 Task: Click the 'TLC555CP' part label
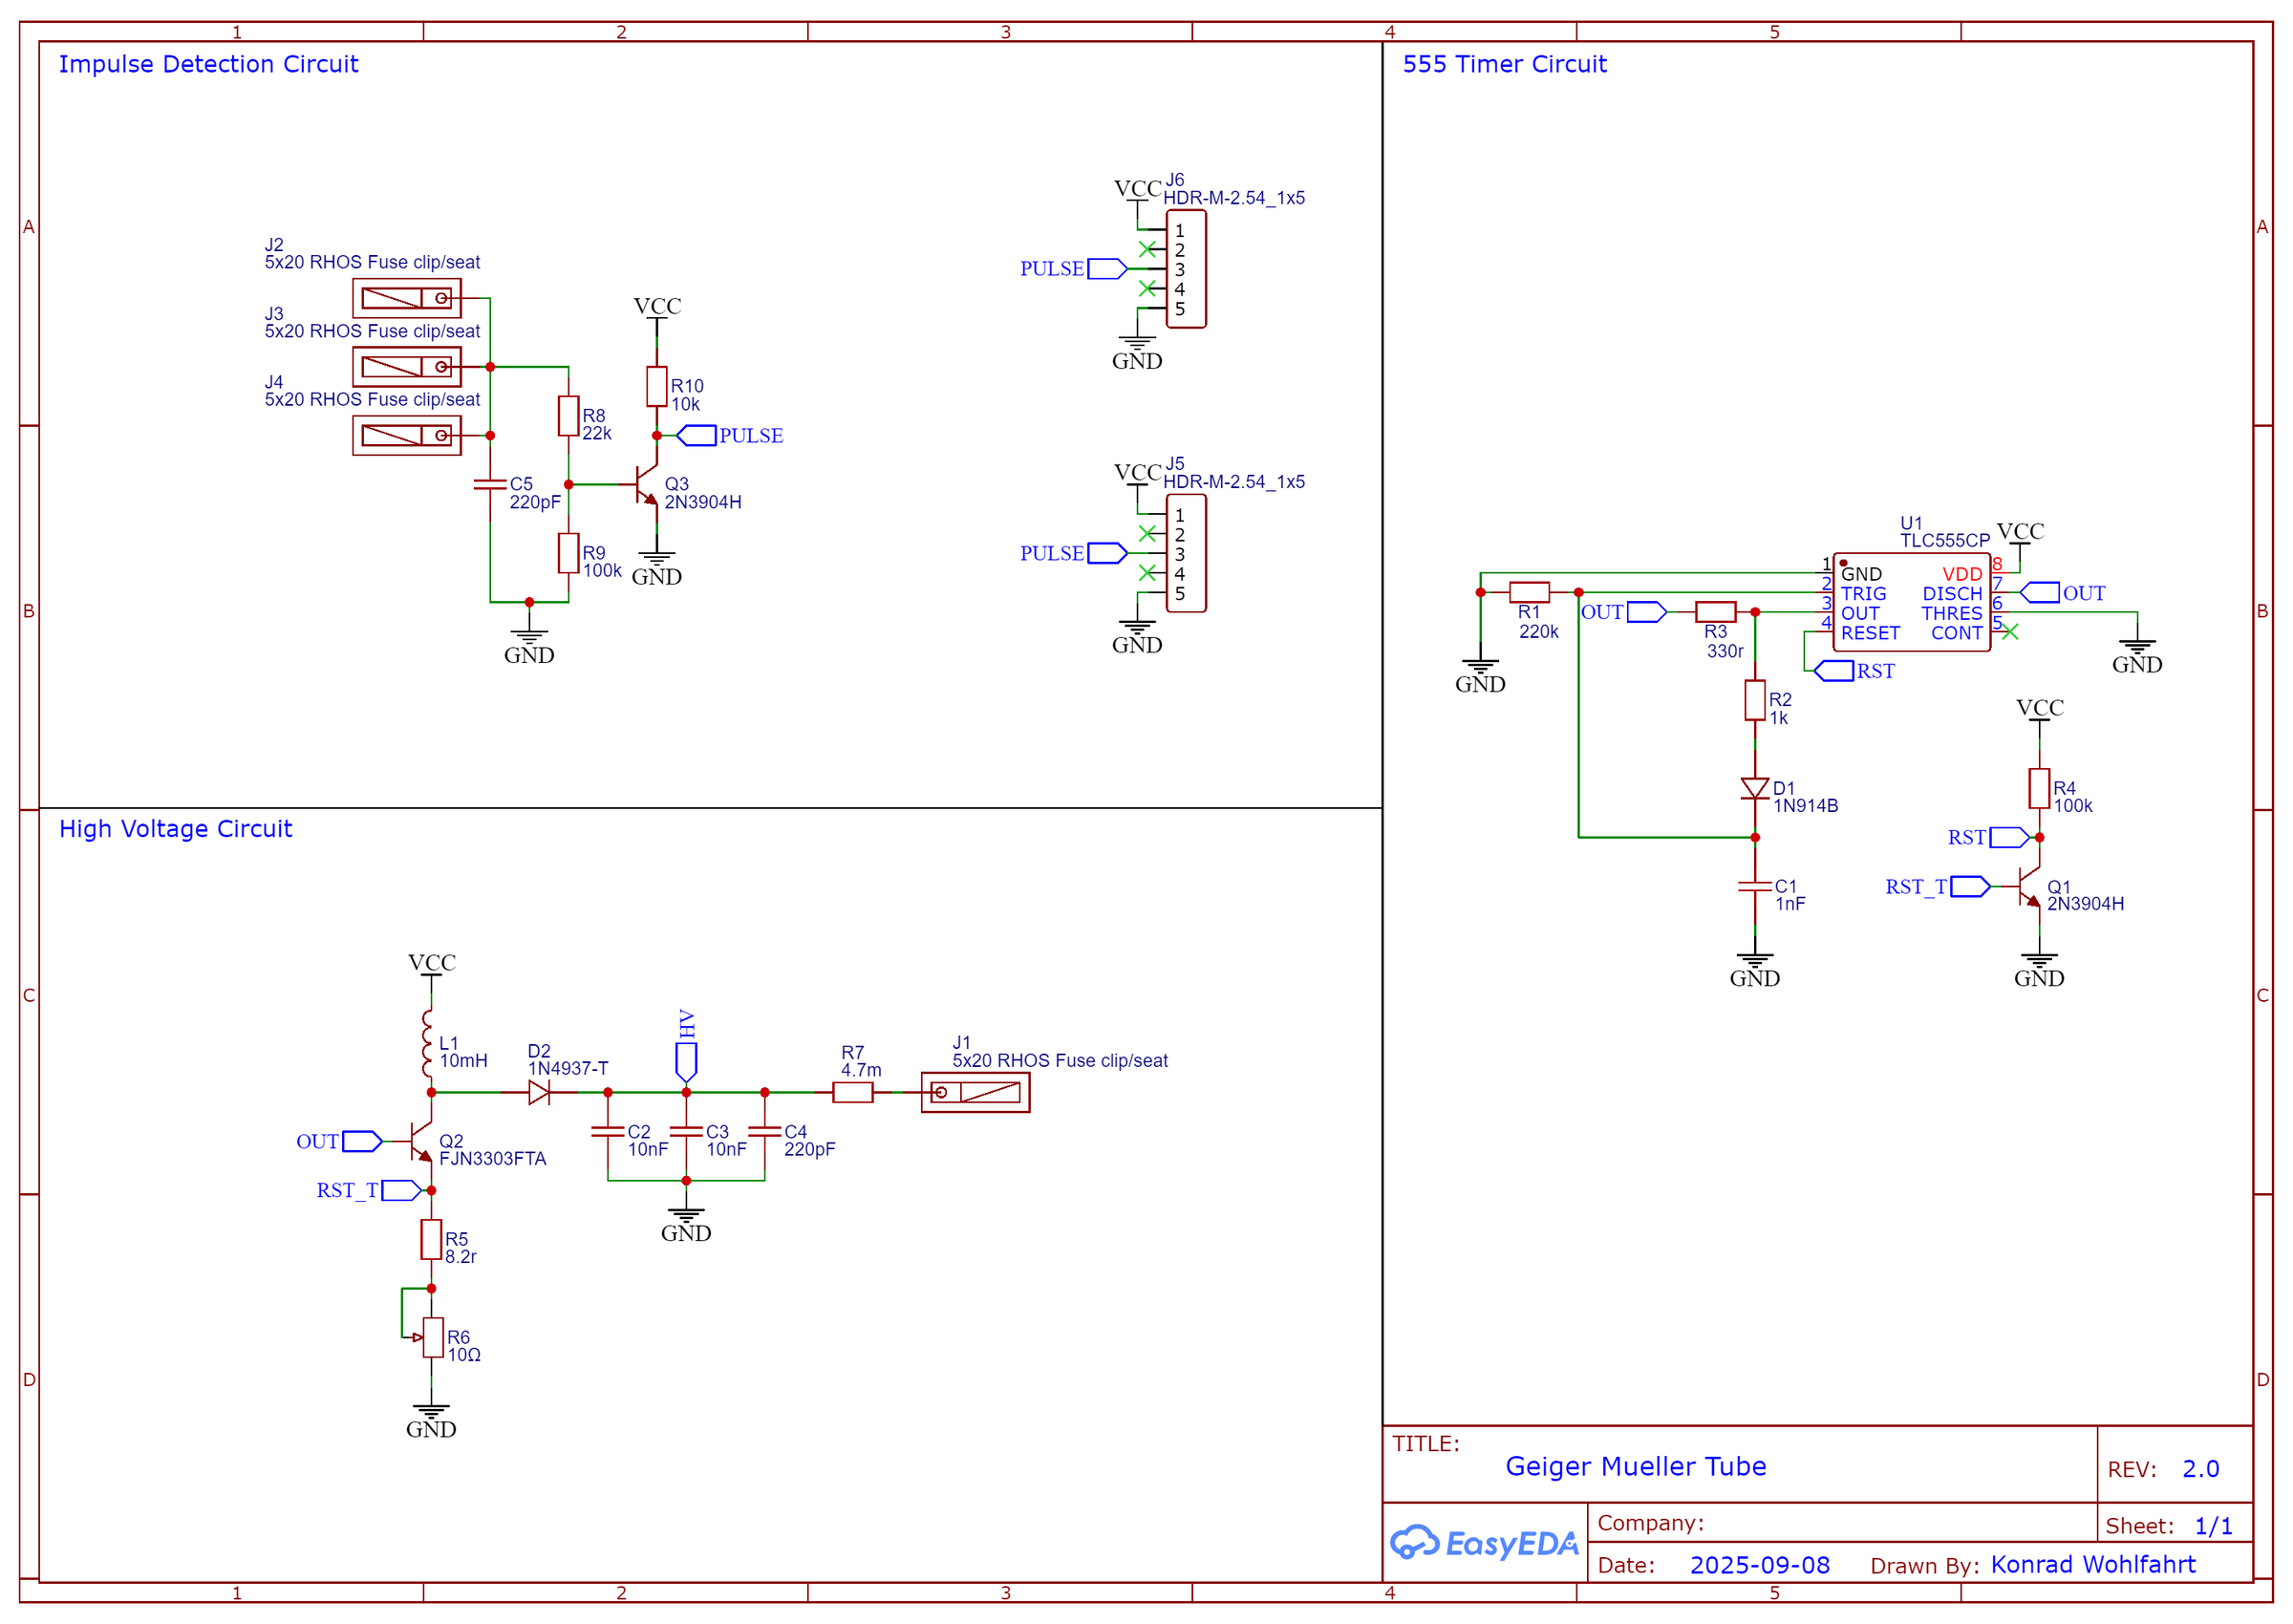(x=1944, y=541)
